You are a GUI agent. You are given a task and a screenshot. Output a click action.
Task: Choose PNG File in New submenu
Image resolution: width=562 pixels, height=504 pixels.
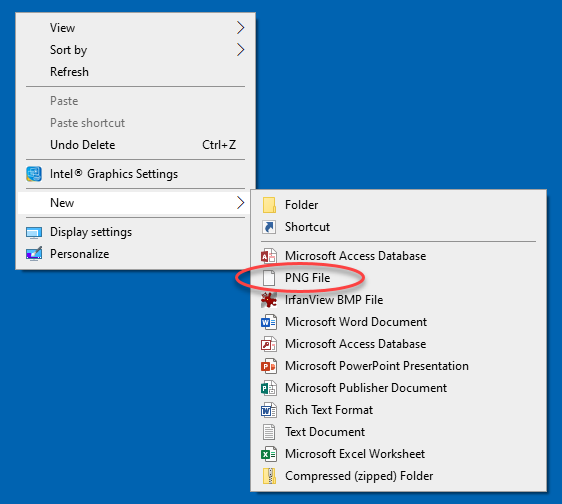click(399, 278)
